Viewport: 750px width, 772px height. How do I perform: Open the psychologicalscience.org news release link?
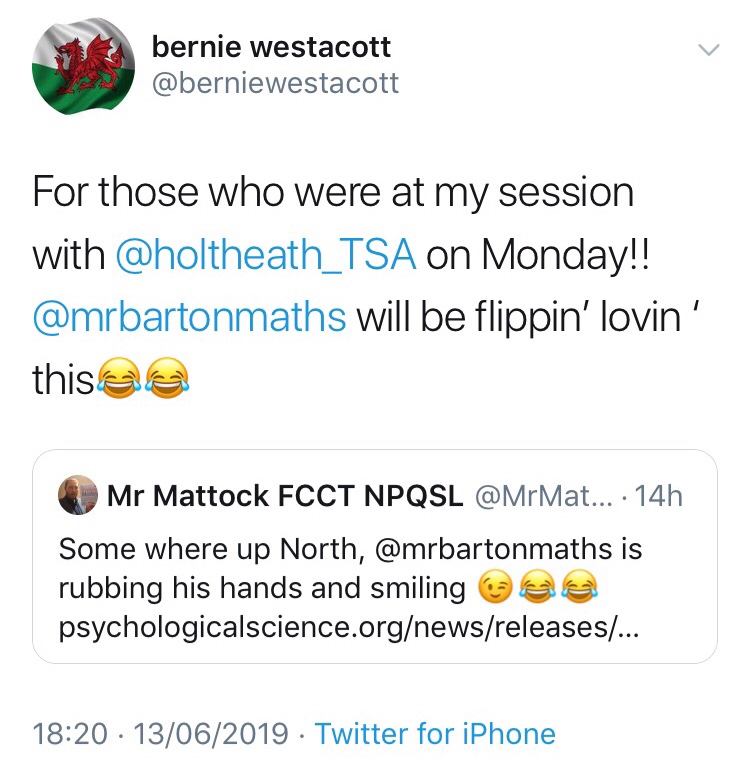[350, 631]
